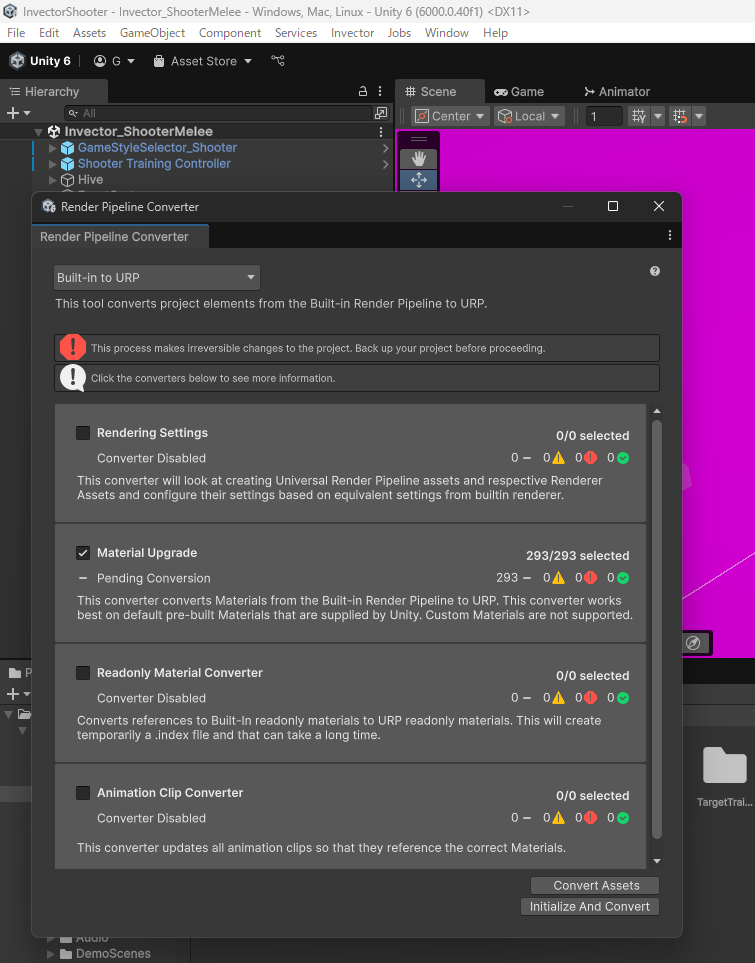Click the help question mark icon
The height and width of the screenshot is (963, 755).
(655, 271)
